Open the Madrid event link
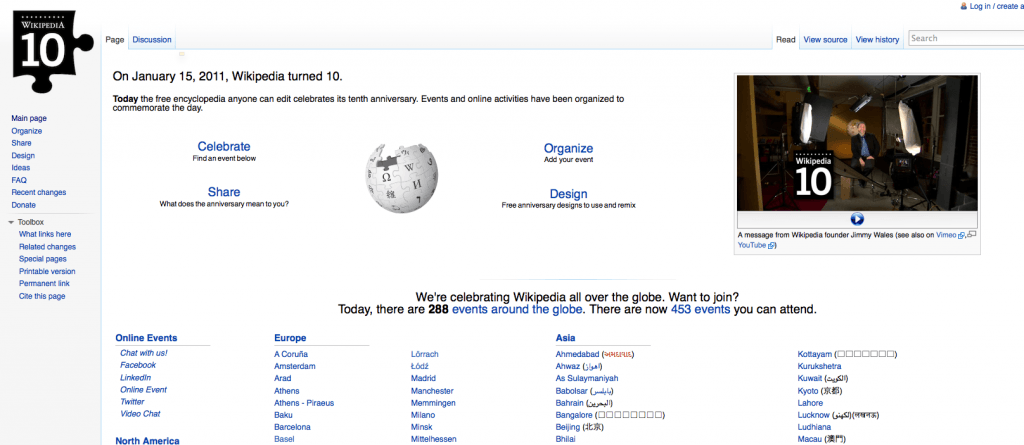Screen dimensions: 1024x445 [x=423, y=378]
